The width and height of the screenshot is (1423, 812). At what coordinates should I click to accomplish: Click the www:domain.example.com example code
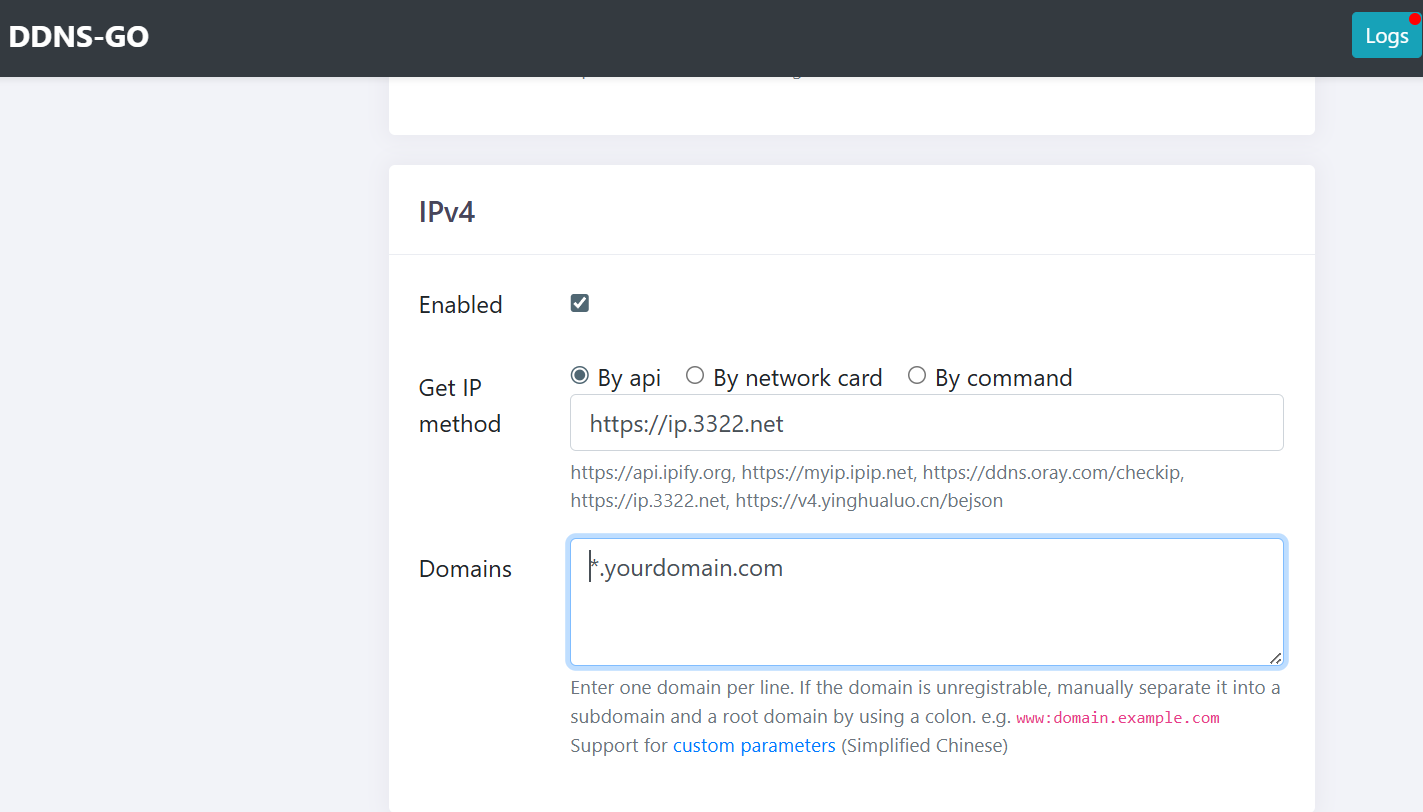[1117, 718]
